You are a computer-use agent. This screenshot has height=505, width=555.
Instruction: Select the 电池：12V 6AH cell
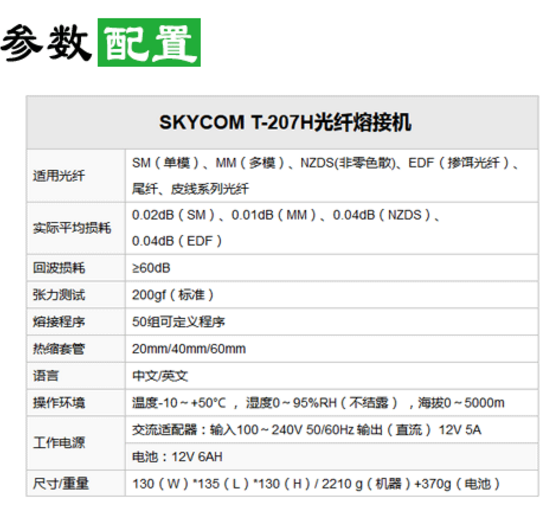click(x=332, y=457)
